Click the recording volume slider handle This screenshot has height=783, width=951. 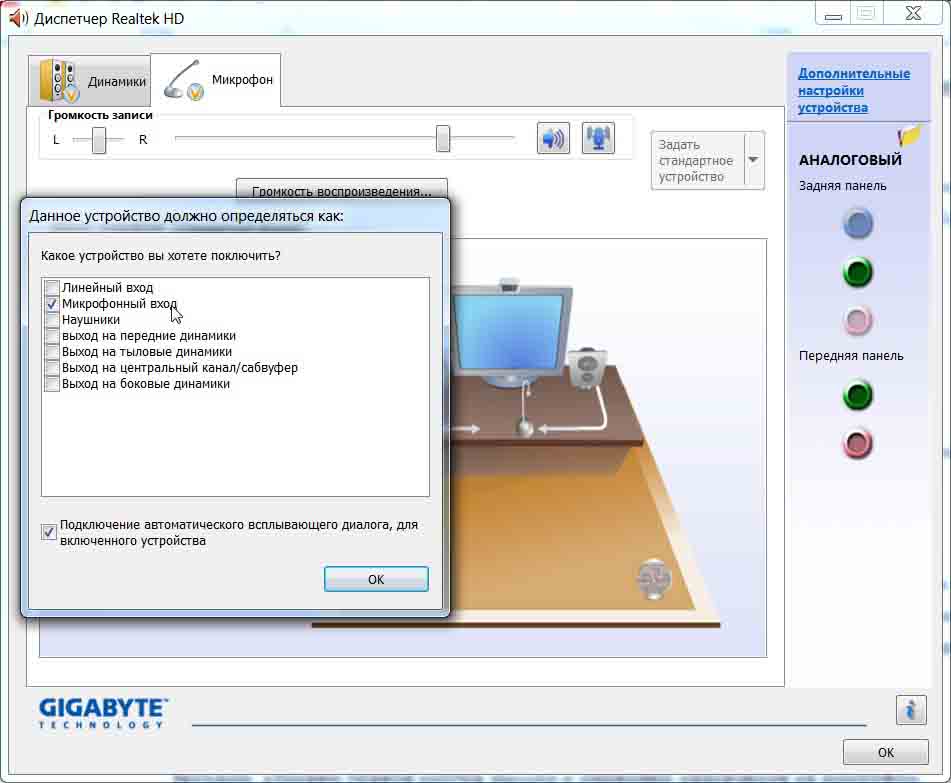[x=443, y=139]
